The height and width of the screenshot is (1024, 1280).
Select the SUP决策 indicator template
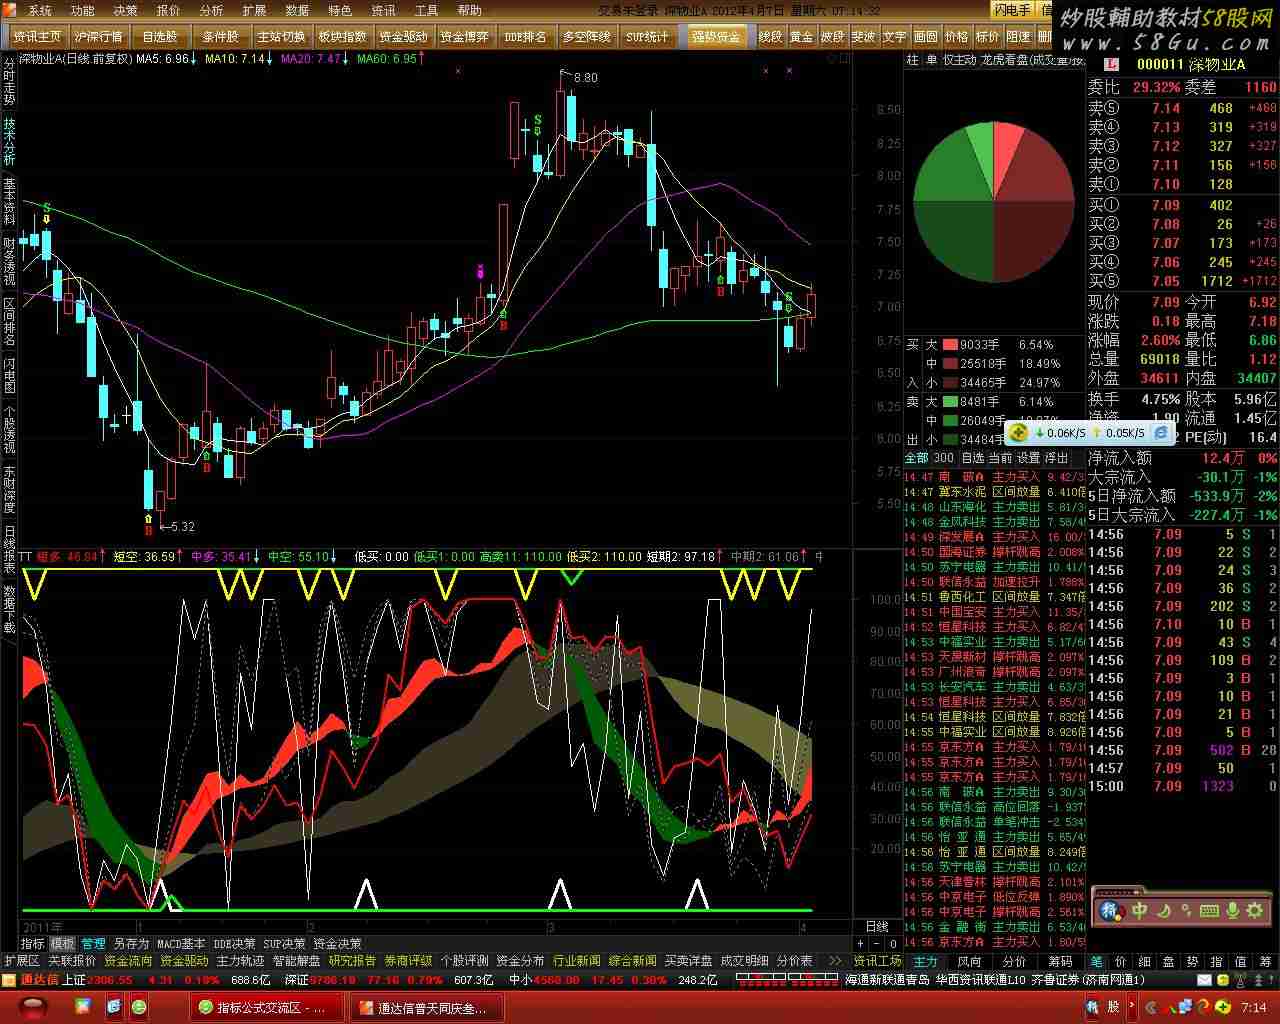(x=284, y=943)
